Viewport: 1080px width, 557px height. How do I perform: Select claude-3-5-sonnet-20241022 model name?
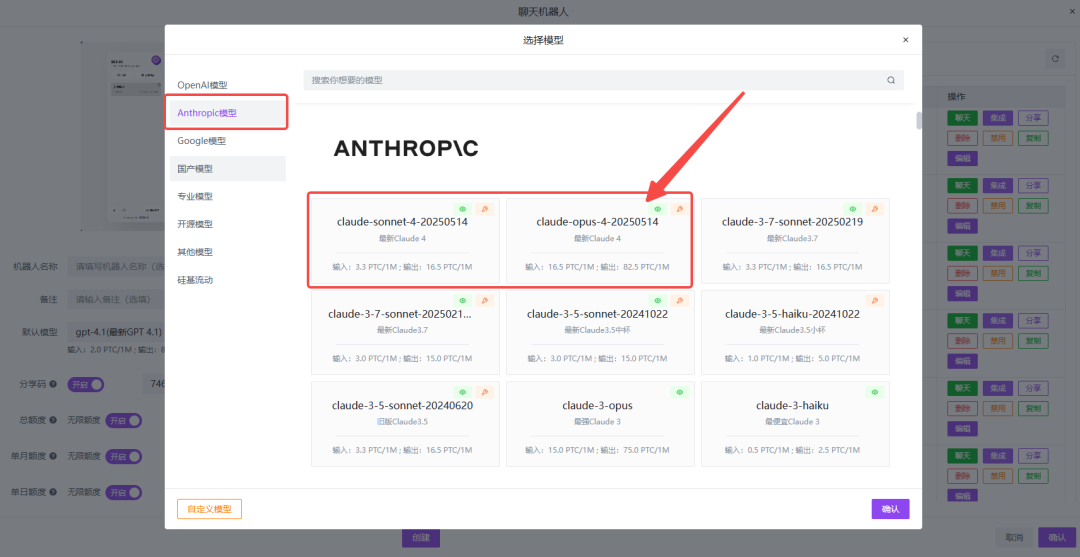pos(597,314)
